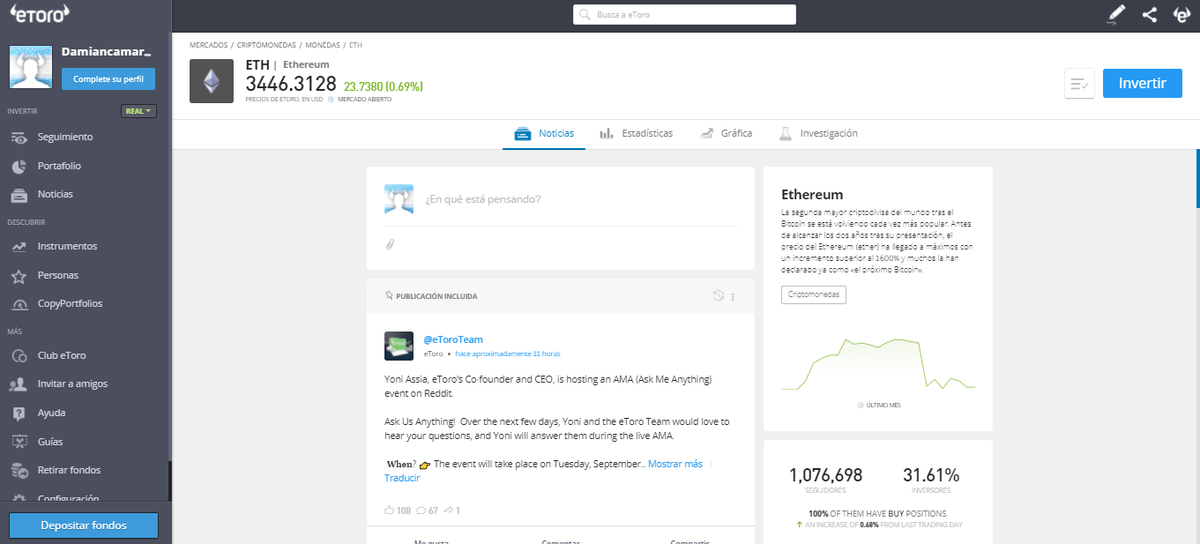Switch to the Noticias tab
1200x544 pixels.
544,133
